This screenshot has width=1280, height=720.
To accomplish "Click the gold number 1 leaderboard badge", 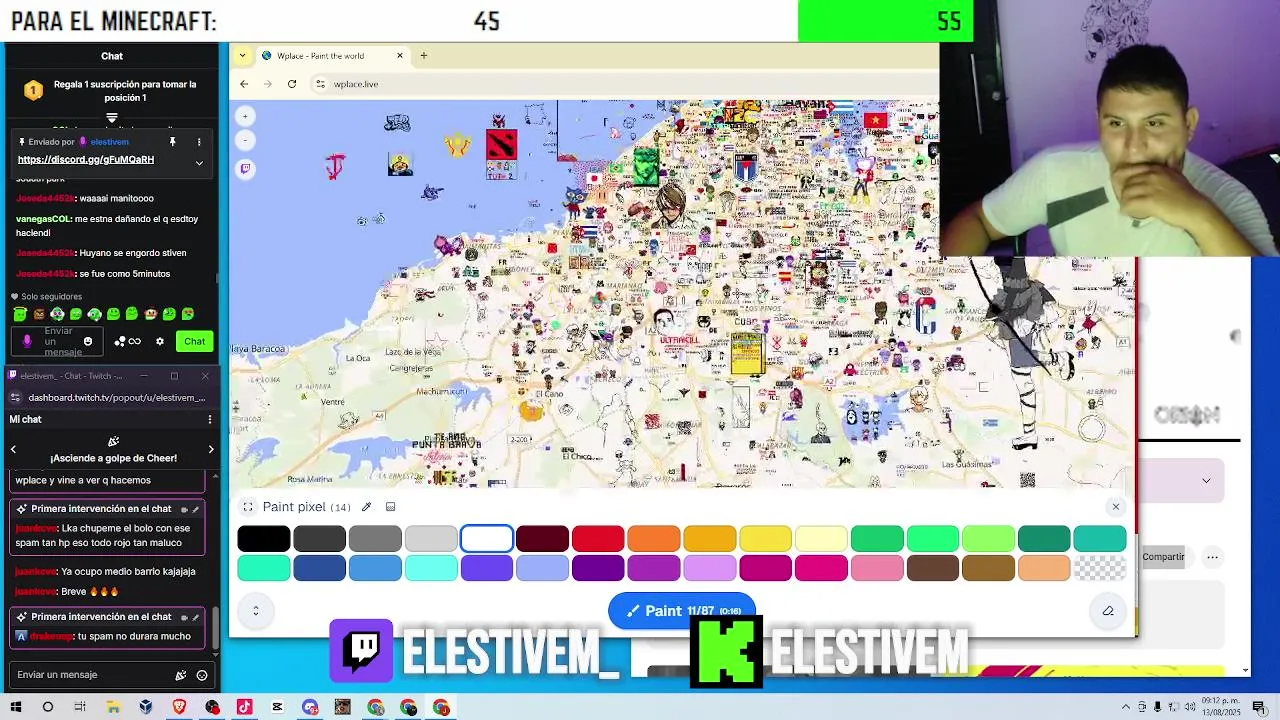I will tap(33, 91).
